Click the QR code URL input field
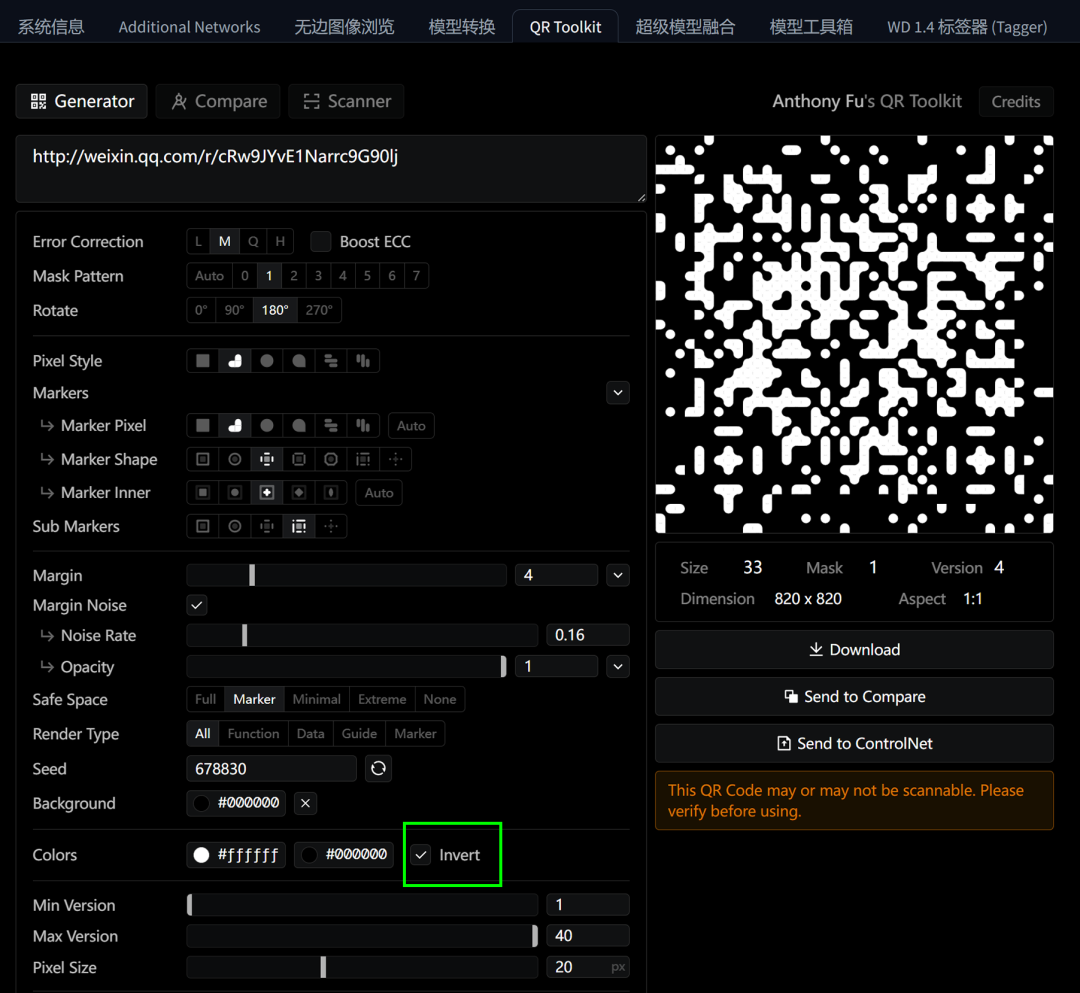Viewport: 1080px width, 993px height. click(x=330, y=168)
